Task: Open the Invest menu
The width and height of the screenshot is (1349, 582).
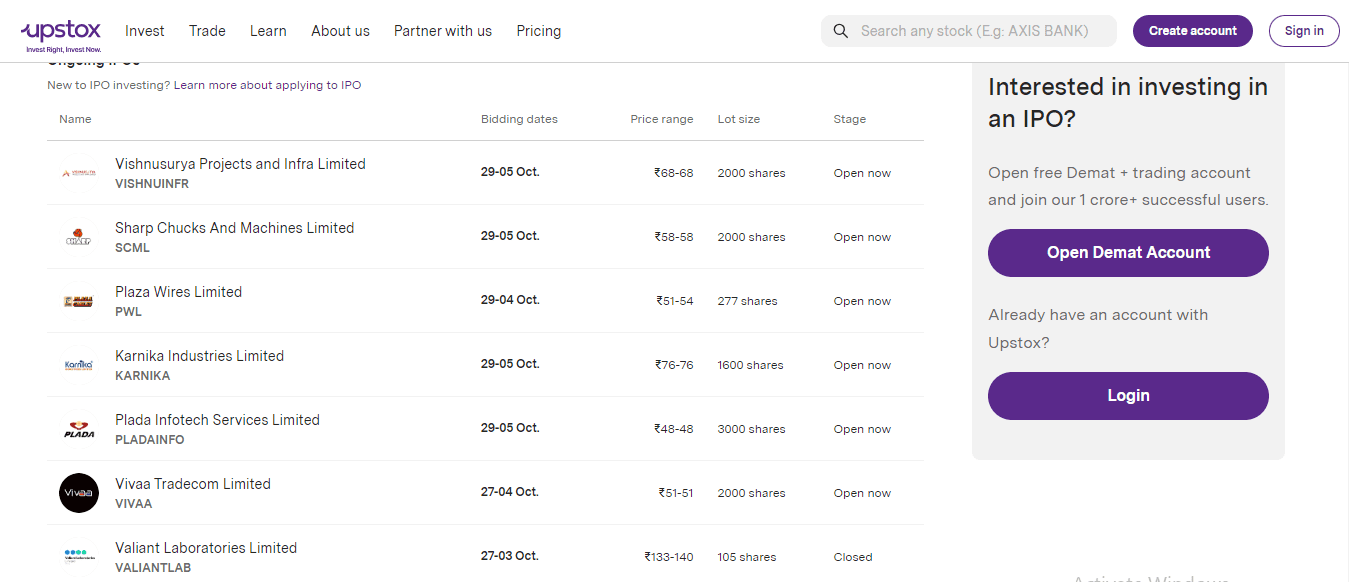Action: click(x=145, y=31)
